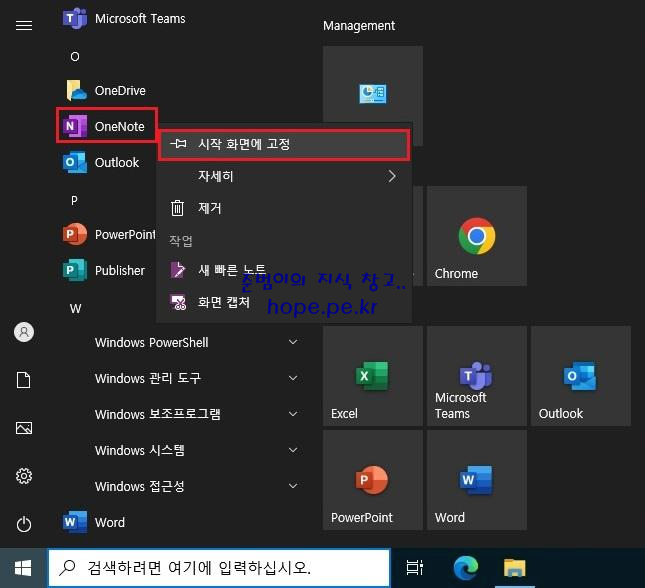Expand the Start menu hamburger button
Viewport: 645px width, 588px height.
[24, 26]
